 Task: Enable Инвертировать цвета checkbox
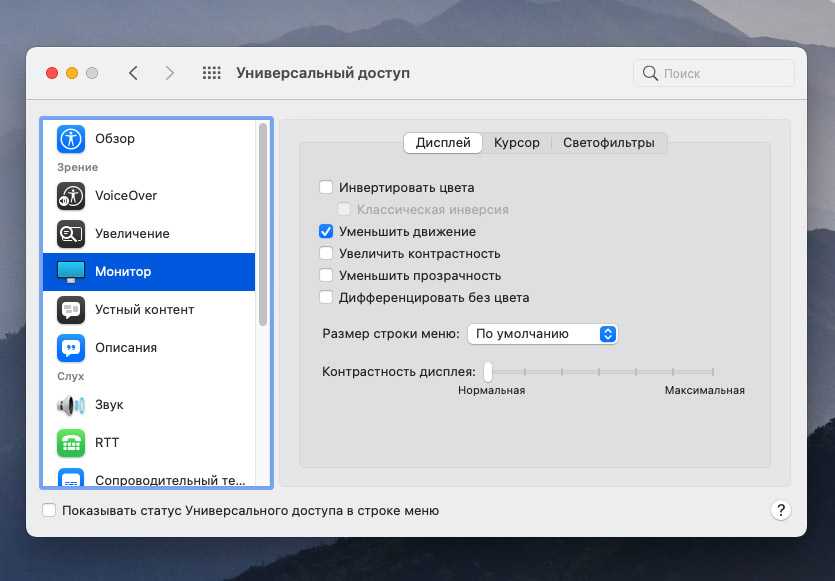(x=326, y=187)
